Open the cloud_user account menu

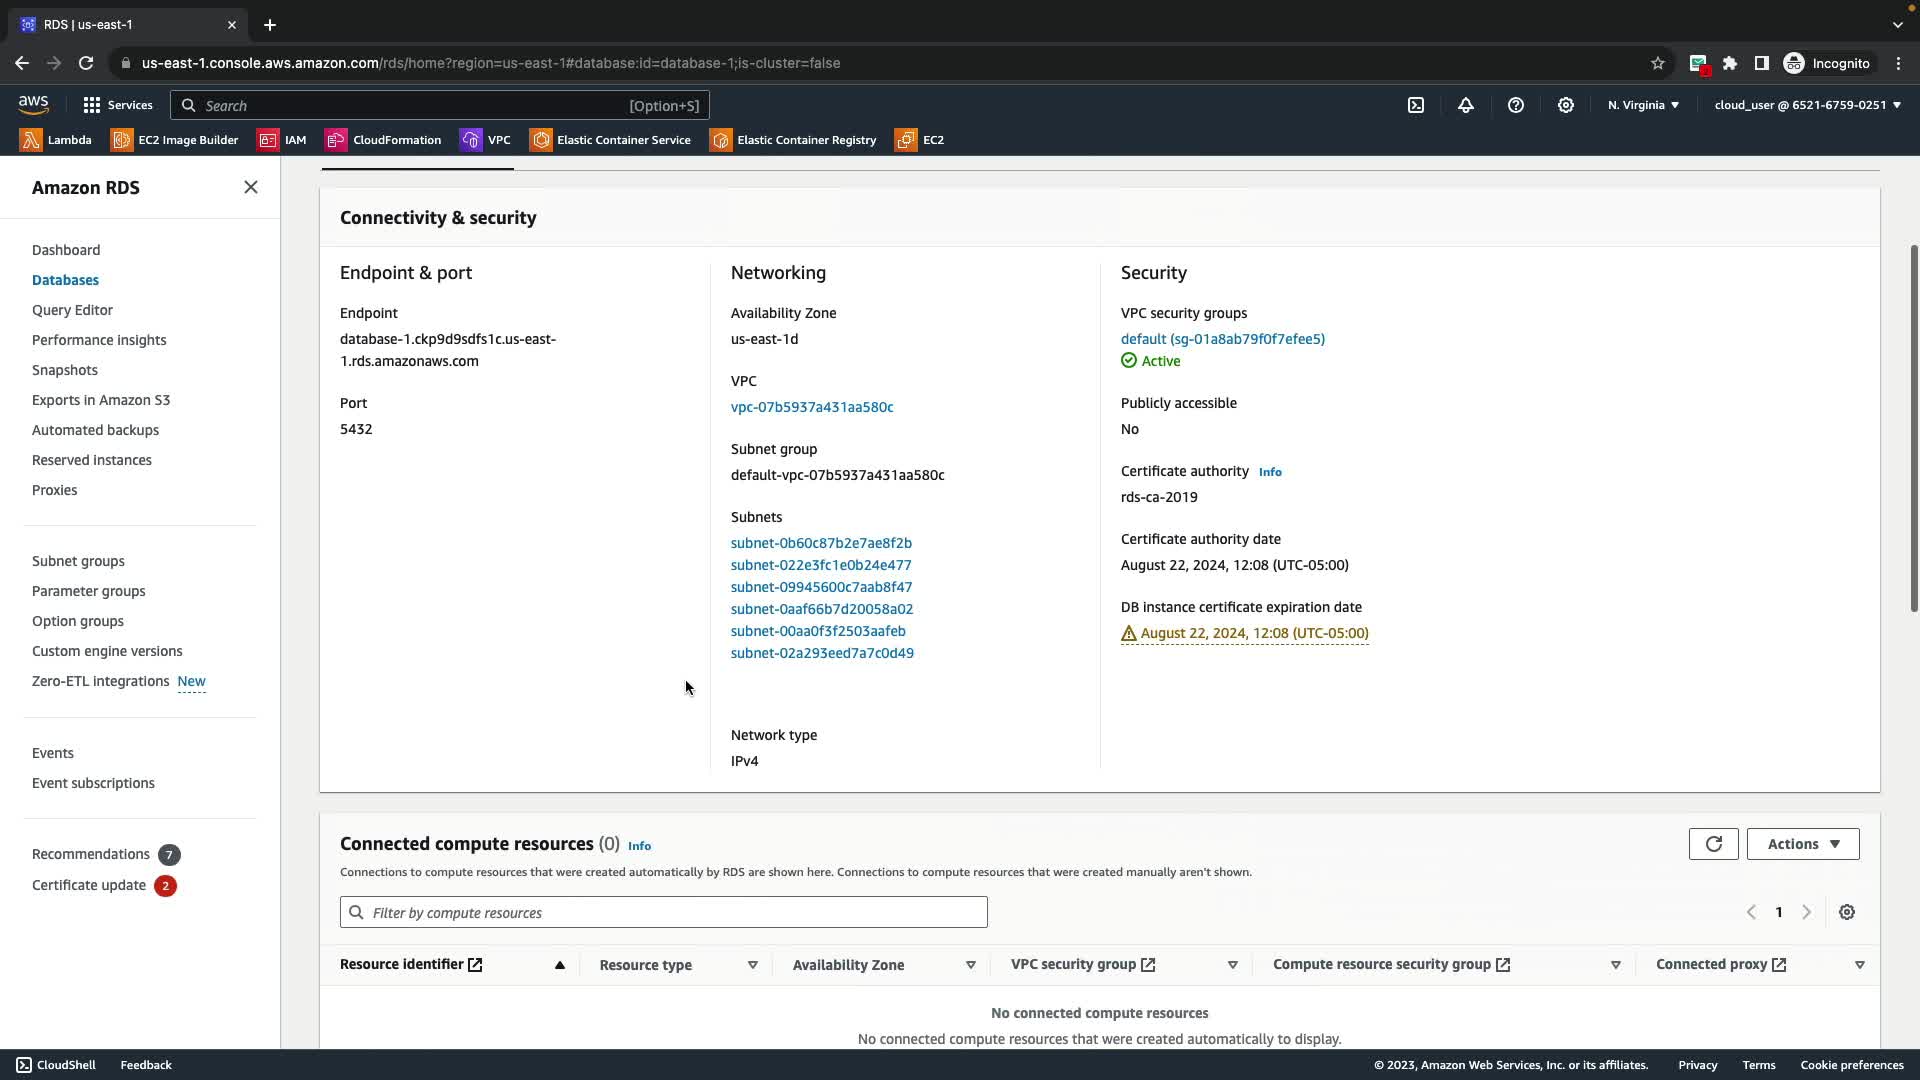pos(1807,105)
